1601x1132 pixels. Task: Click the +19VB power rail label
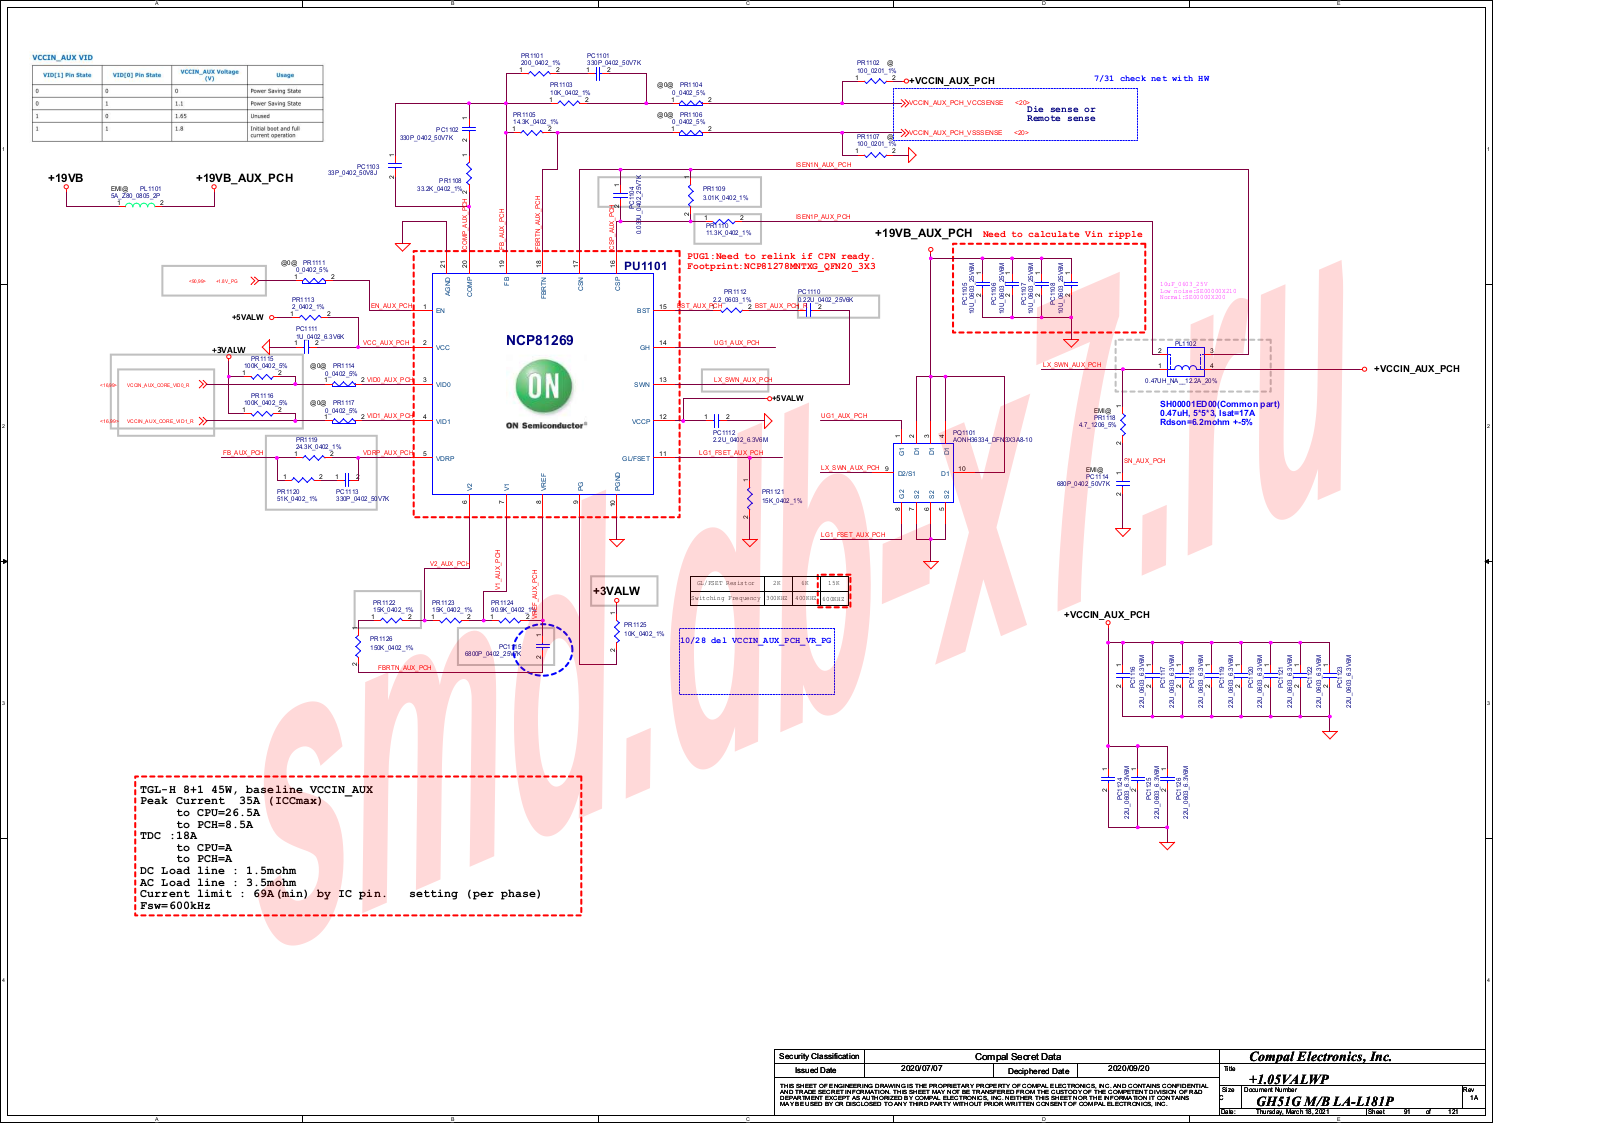tap(65, 178)
